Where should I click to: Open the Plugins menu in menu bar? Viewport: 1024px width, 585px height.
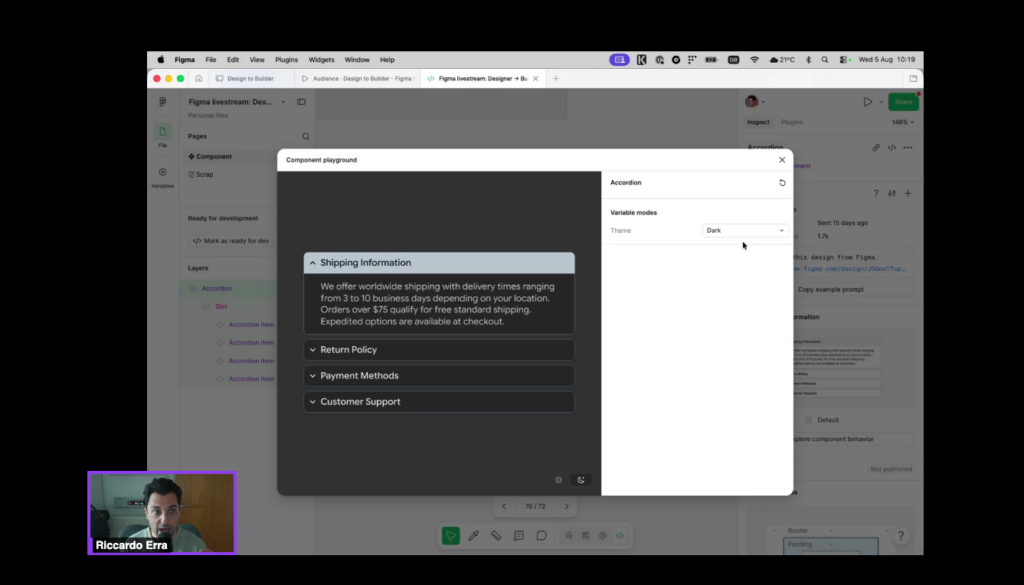tap(286, 59)
